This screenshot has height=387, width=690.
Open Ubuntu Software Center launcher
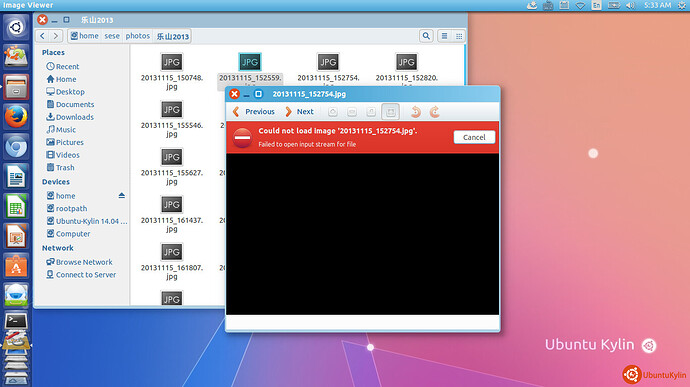[16, 266]
